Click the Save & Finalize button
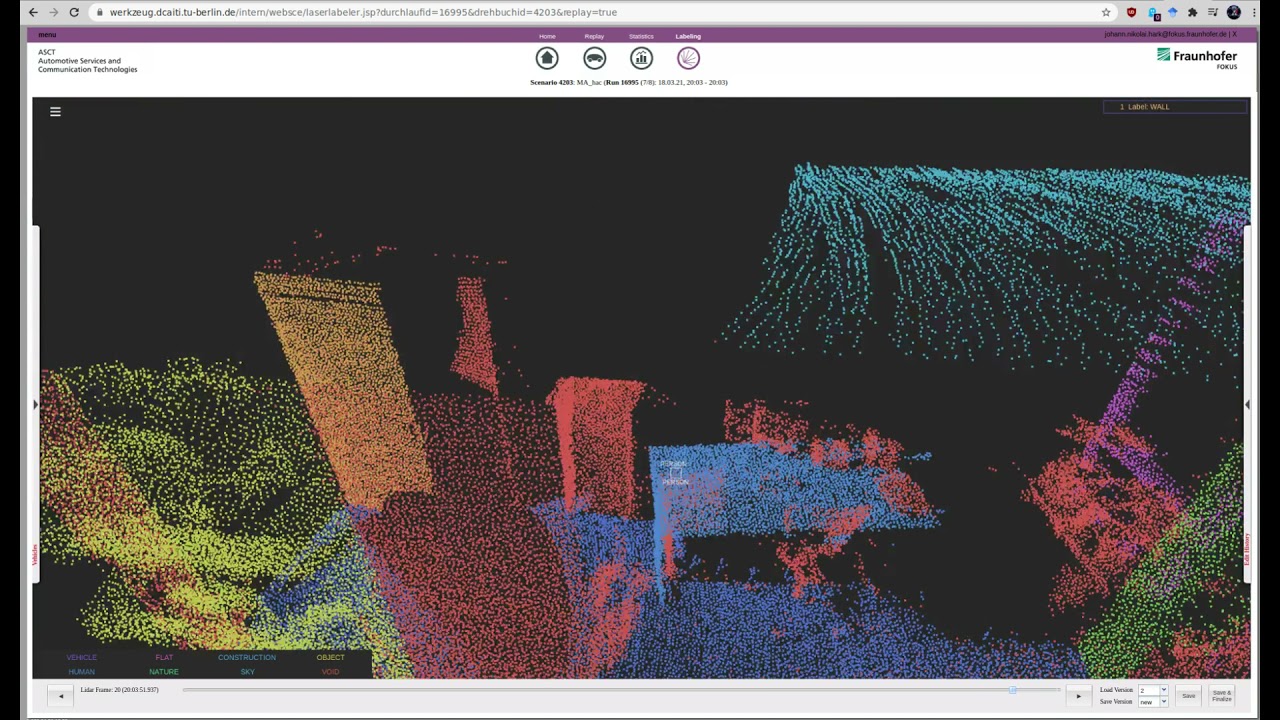 pyautogui.click(x=1222, y=696)
